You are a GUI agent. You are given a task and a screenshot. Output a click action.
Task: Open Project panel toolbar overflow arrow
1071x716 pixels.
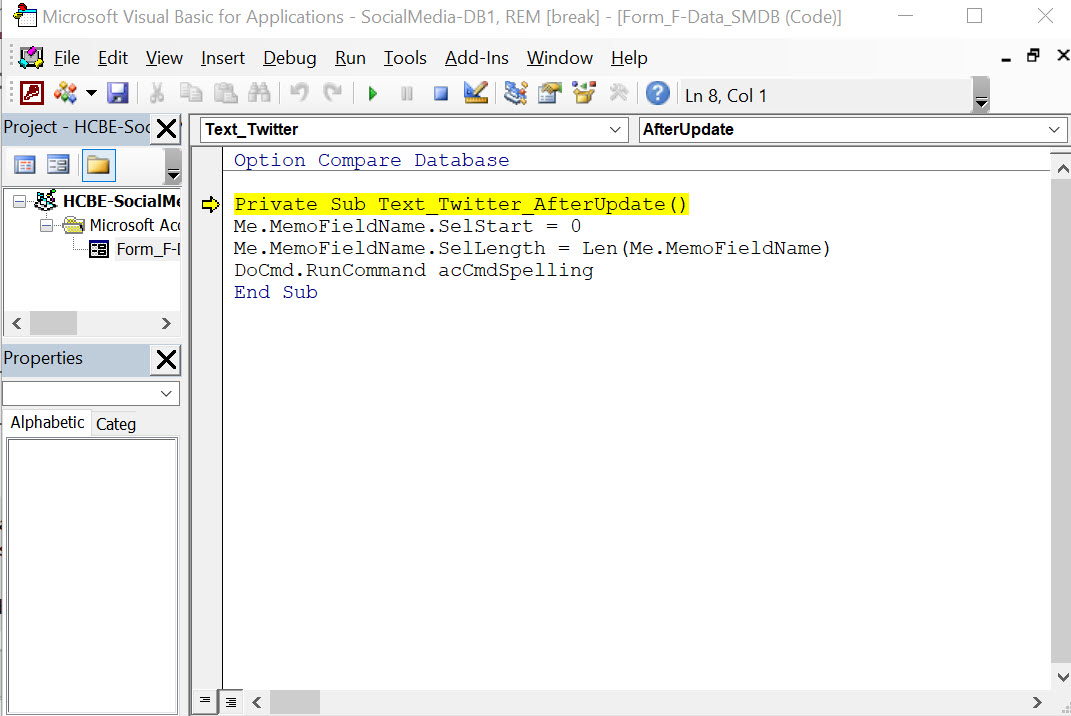[173, 167]
